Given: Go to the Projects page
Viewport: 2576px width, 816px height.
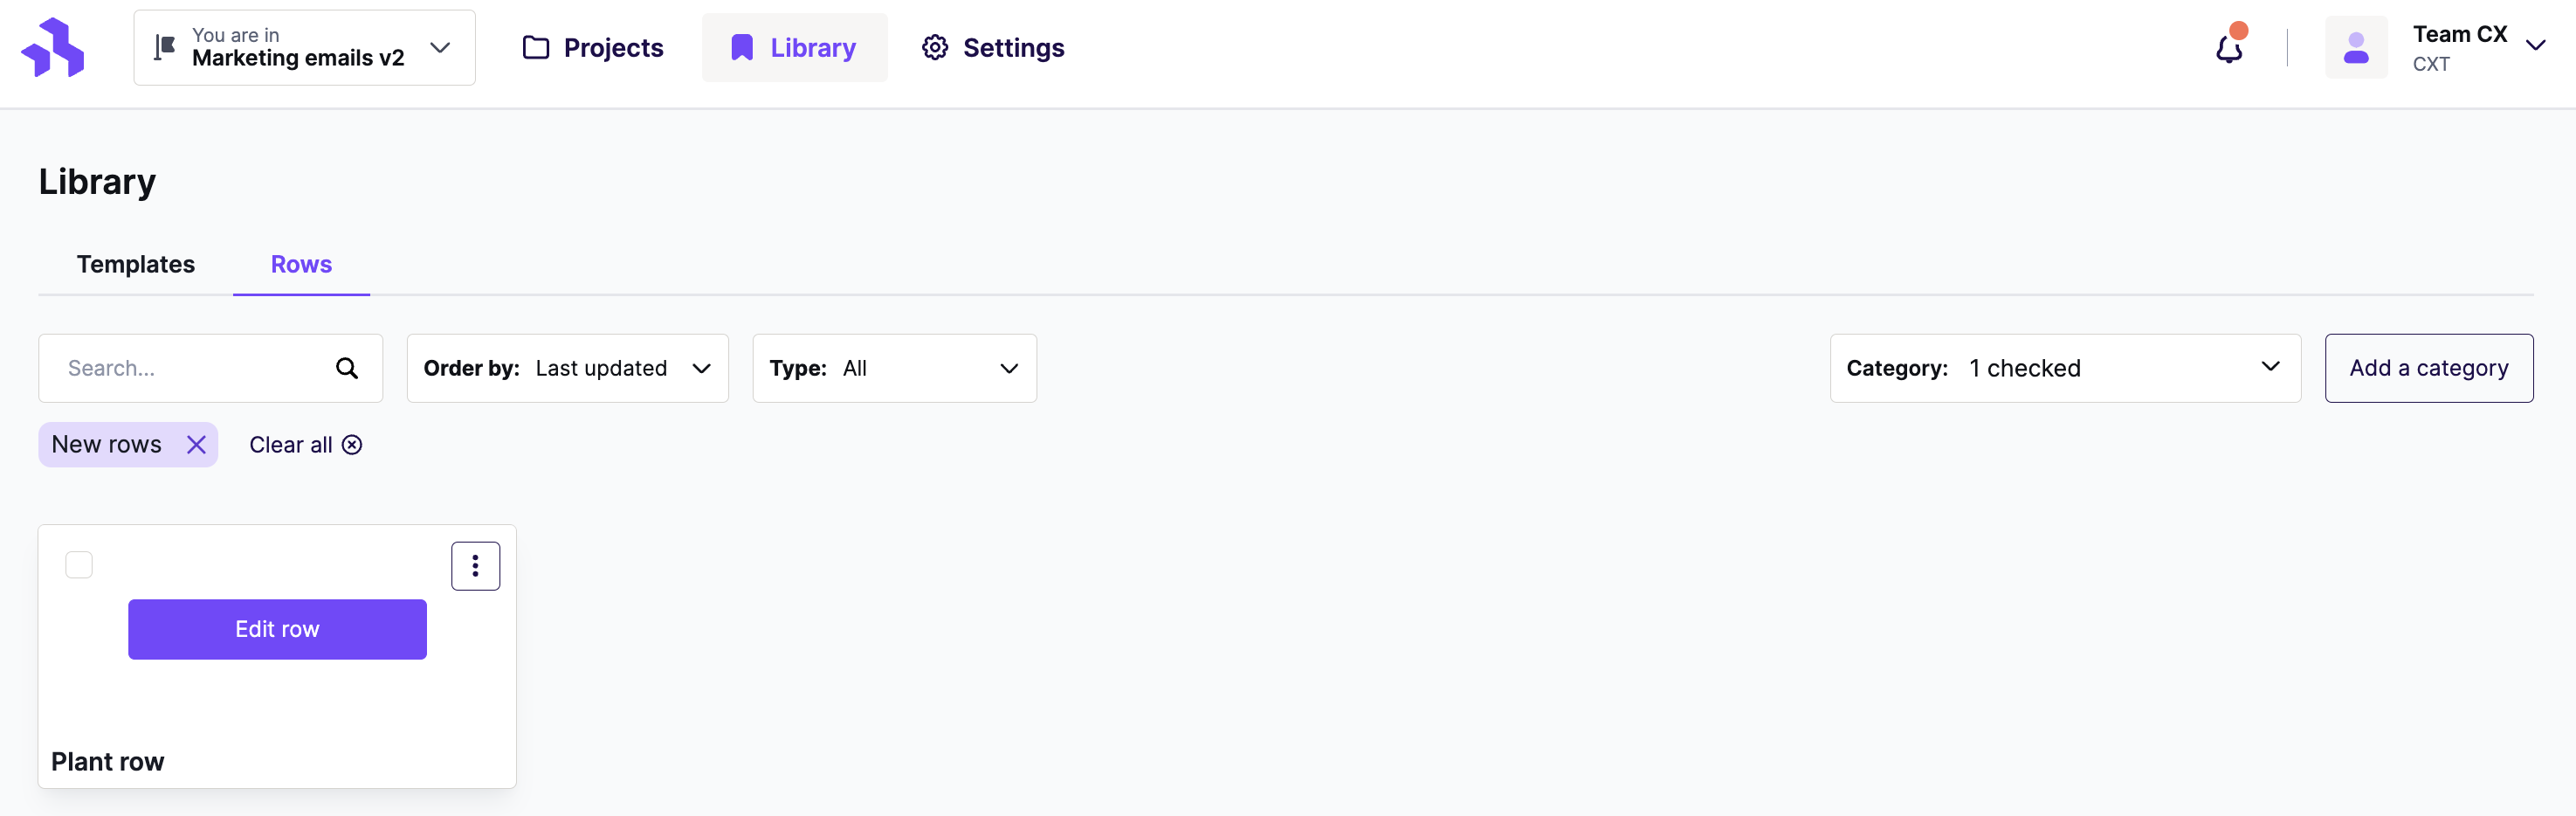Looking at the screenshot, I should (593, 47).
